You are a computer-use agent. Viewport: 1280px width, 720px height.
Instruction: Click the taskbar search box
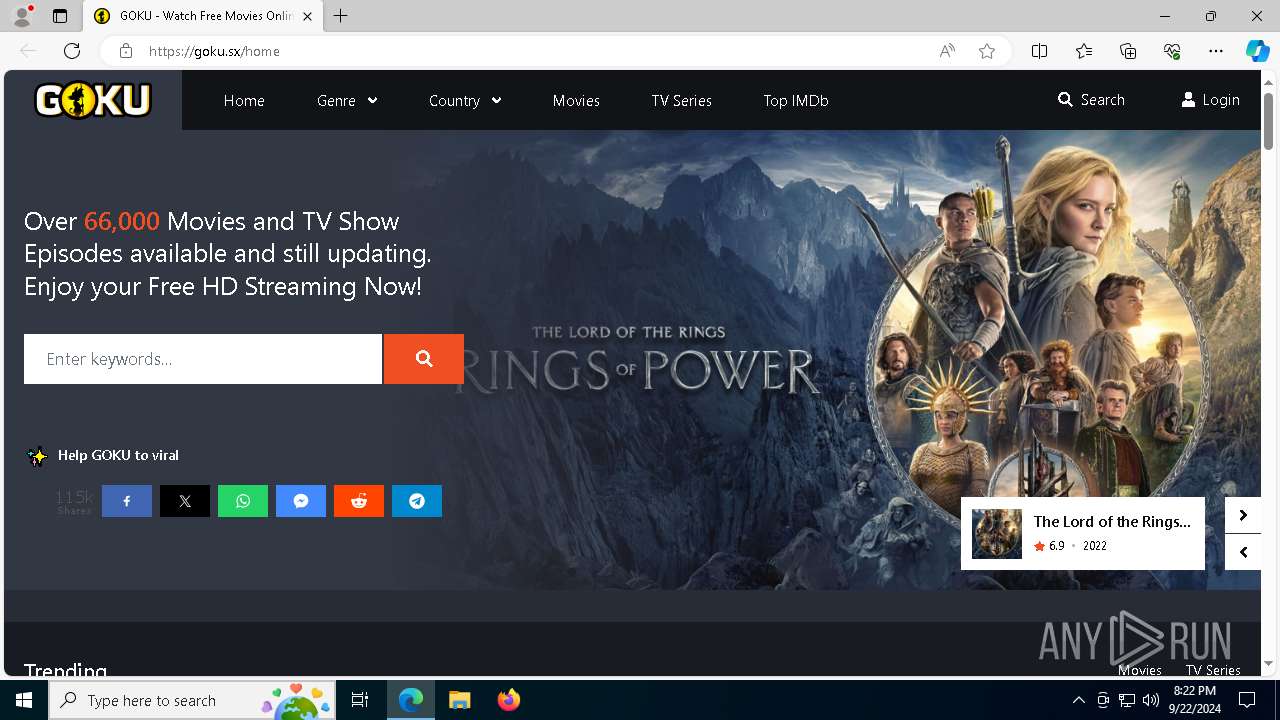click(192, 700)
